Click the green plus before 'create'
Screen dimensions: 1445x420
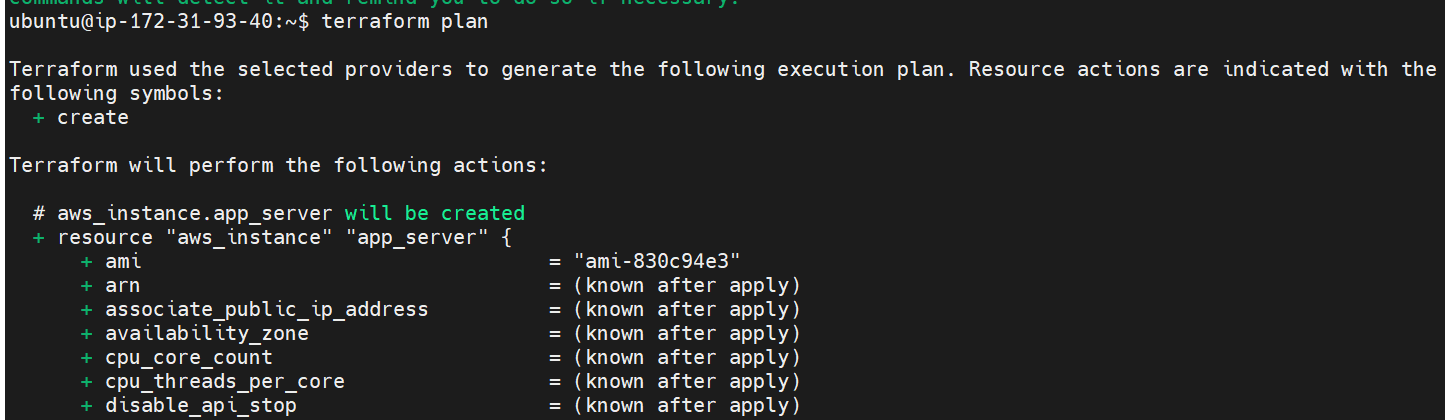coord(39,117)
